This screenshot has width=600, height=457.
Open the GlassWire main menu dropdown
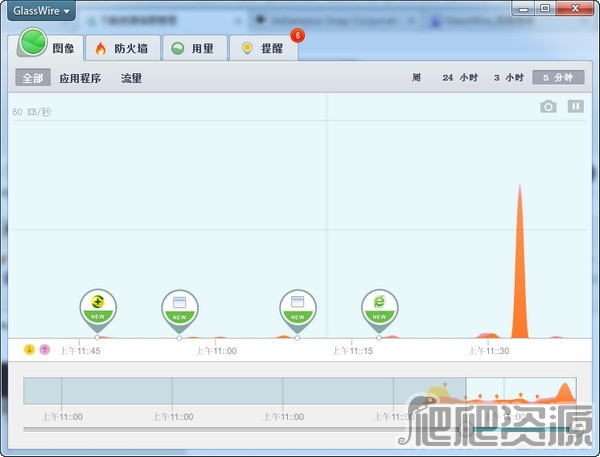pos(40,11)
